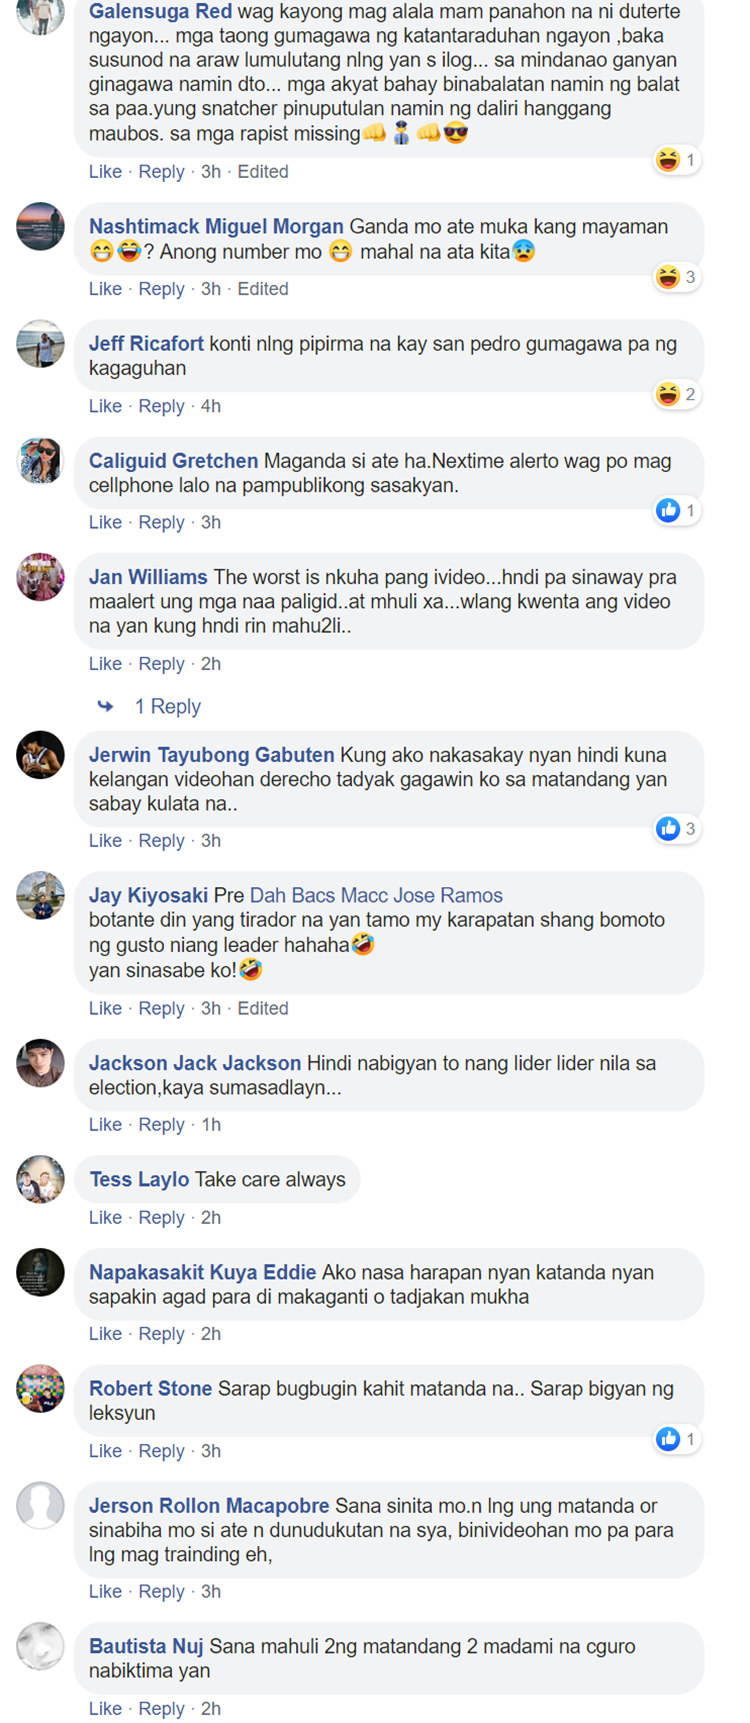Open Jay Kiyosaki's profile name link
The height and width of the screenshot is (1723, 750).
coord(148,895)
